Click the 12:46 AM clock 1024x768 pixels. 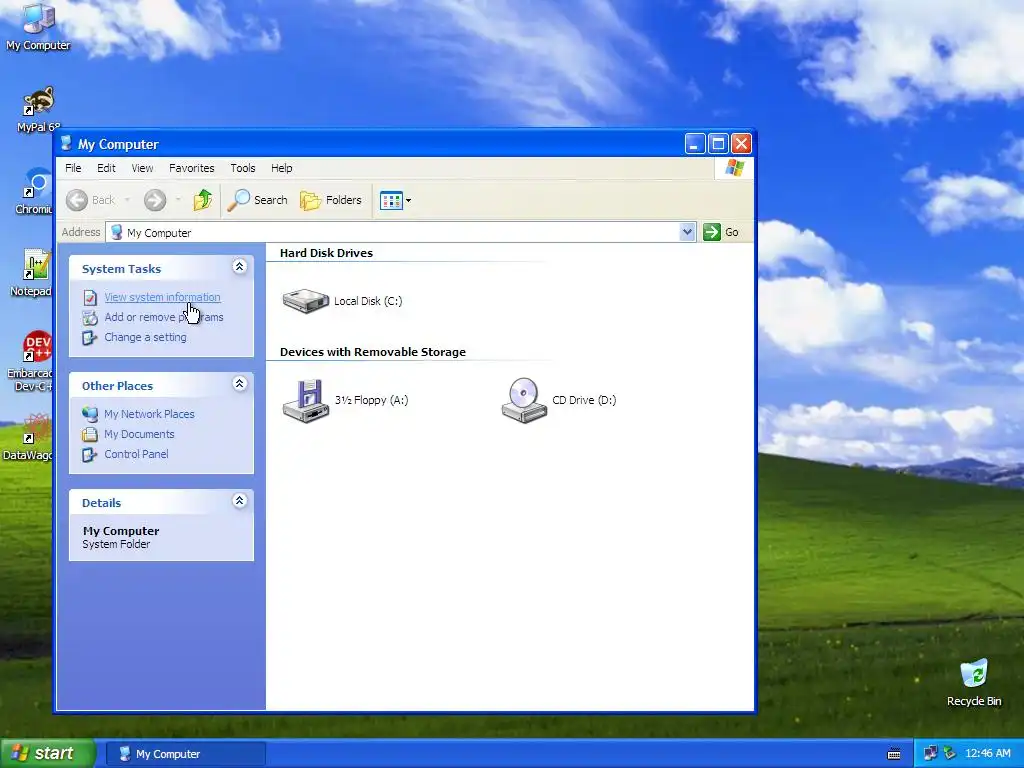(987, 754)
